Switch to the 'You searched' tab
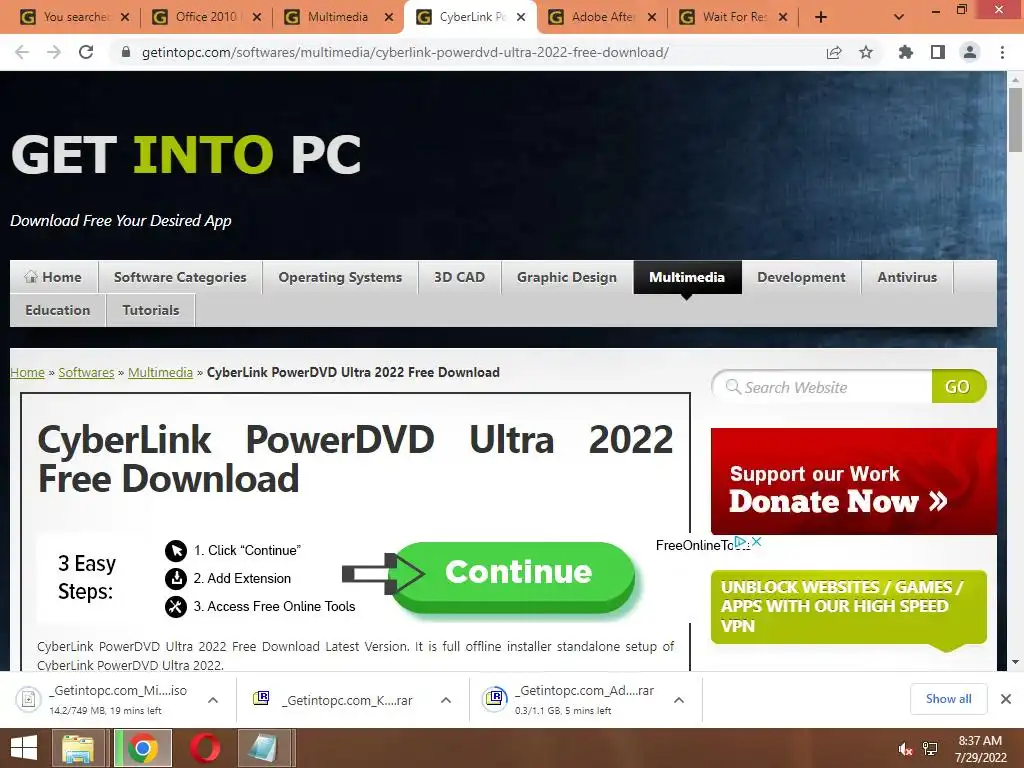Image resolution: width=1024 pixels, height=768 pixels. coord(74,18)
